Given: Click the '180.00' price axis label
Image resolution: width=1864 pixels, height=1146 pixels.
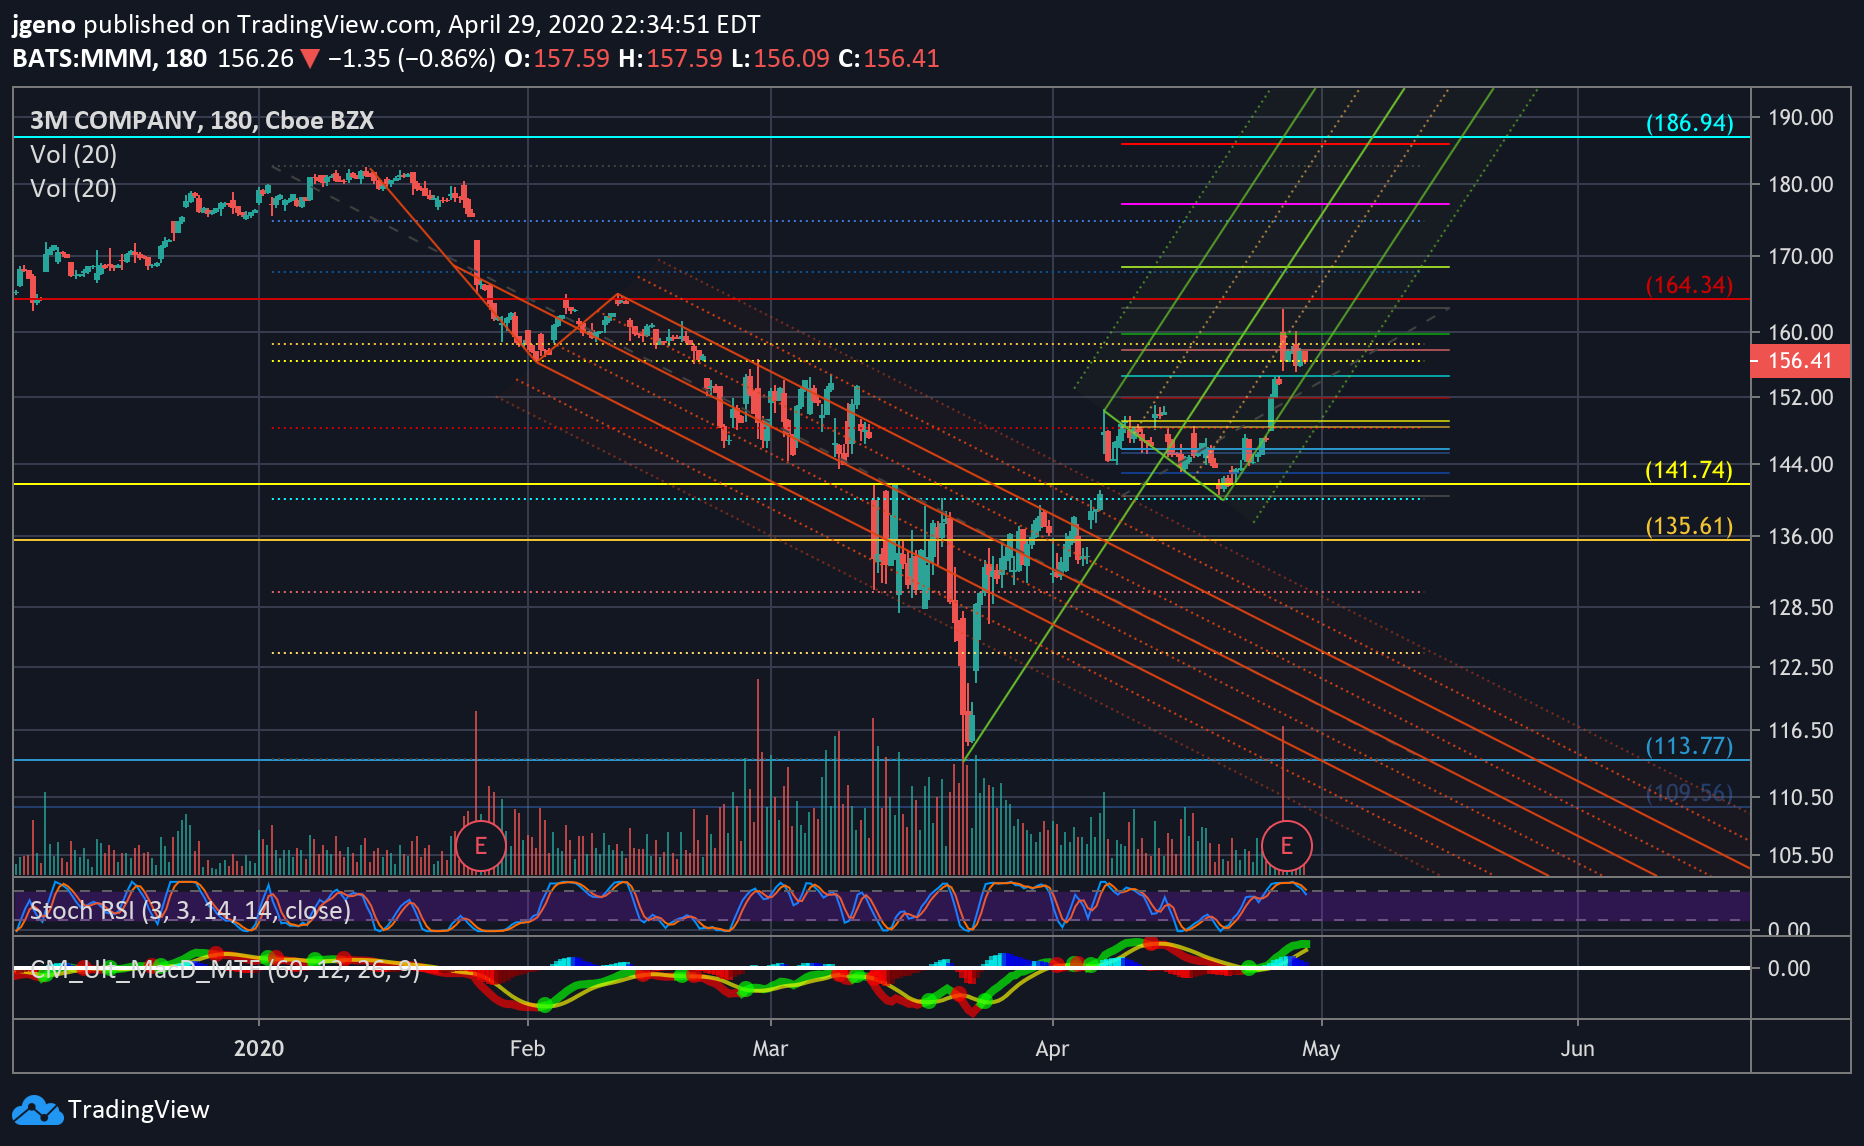Looking at the screenshot, I should click(1801, 184).
